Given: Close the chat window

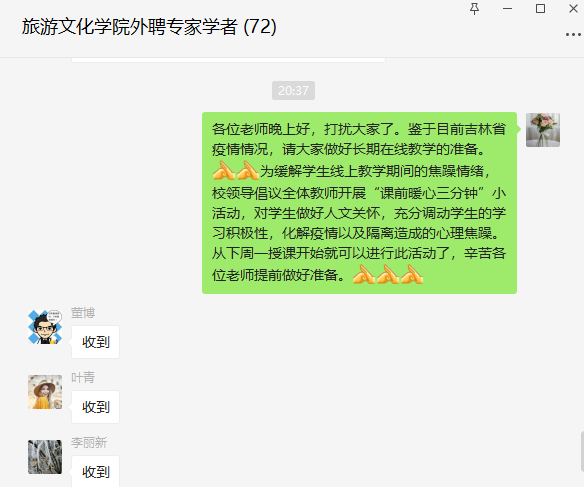Looking at the screenshot, I should pos(574,9).
